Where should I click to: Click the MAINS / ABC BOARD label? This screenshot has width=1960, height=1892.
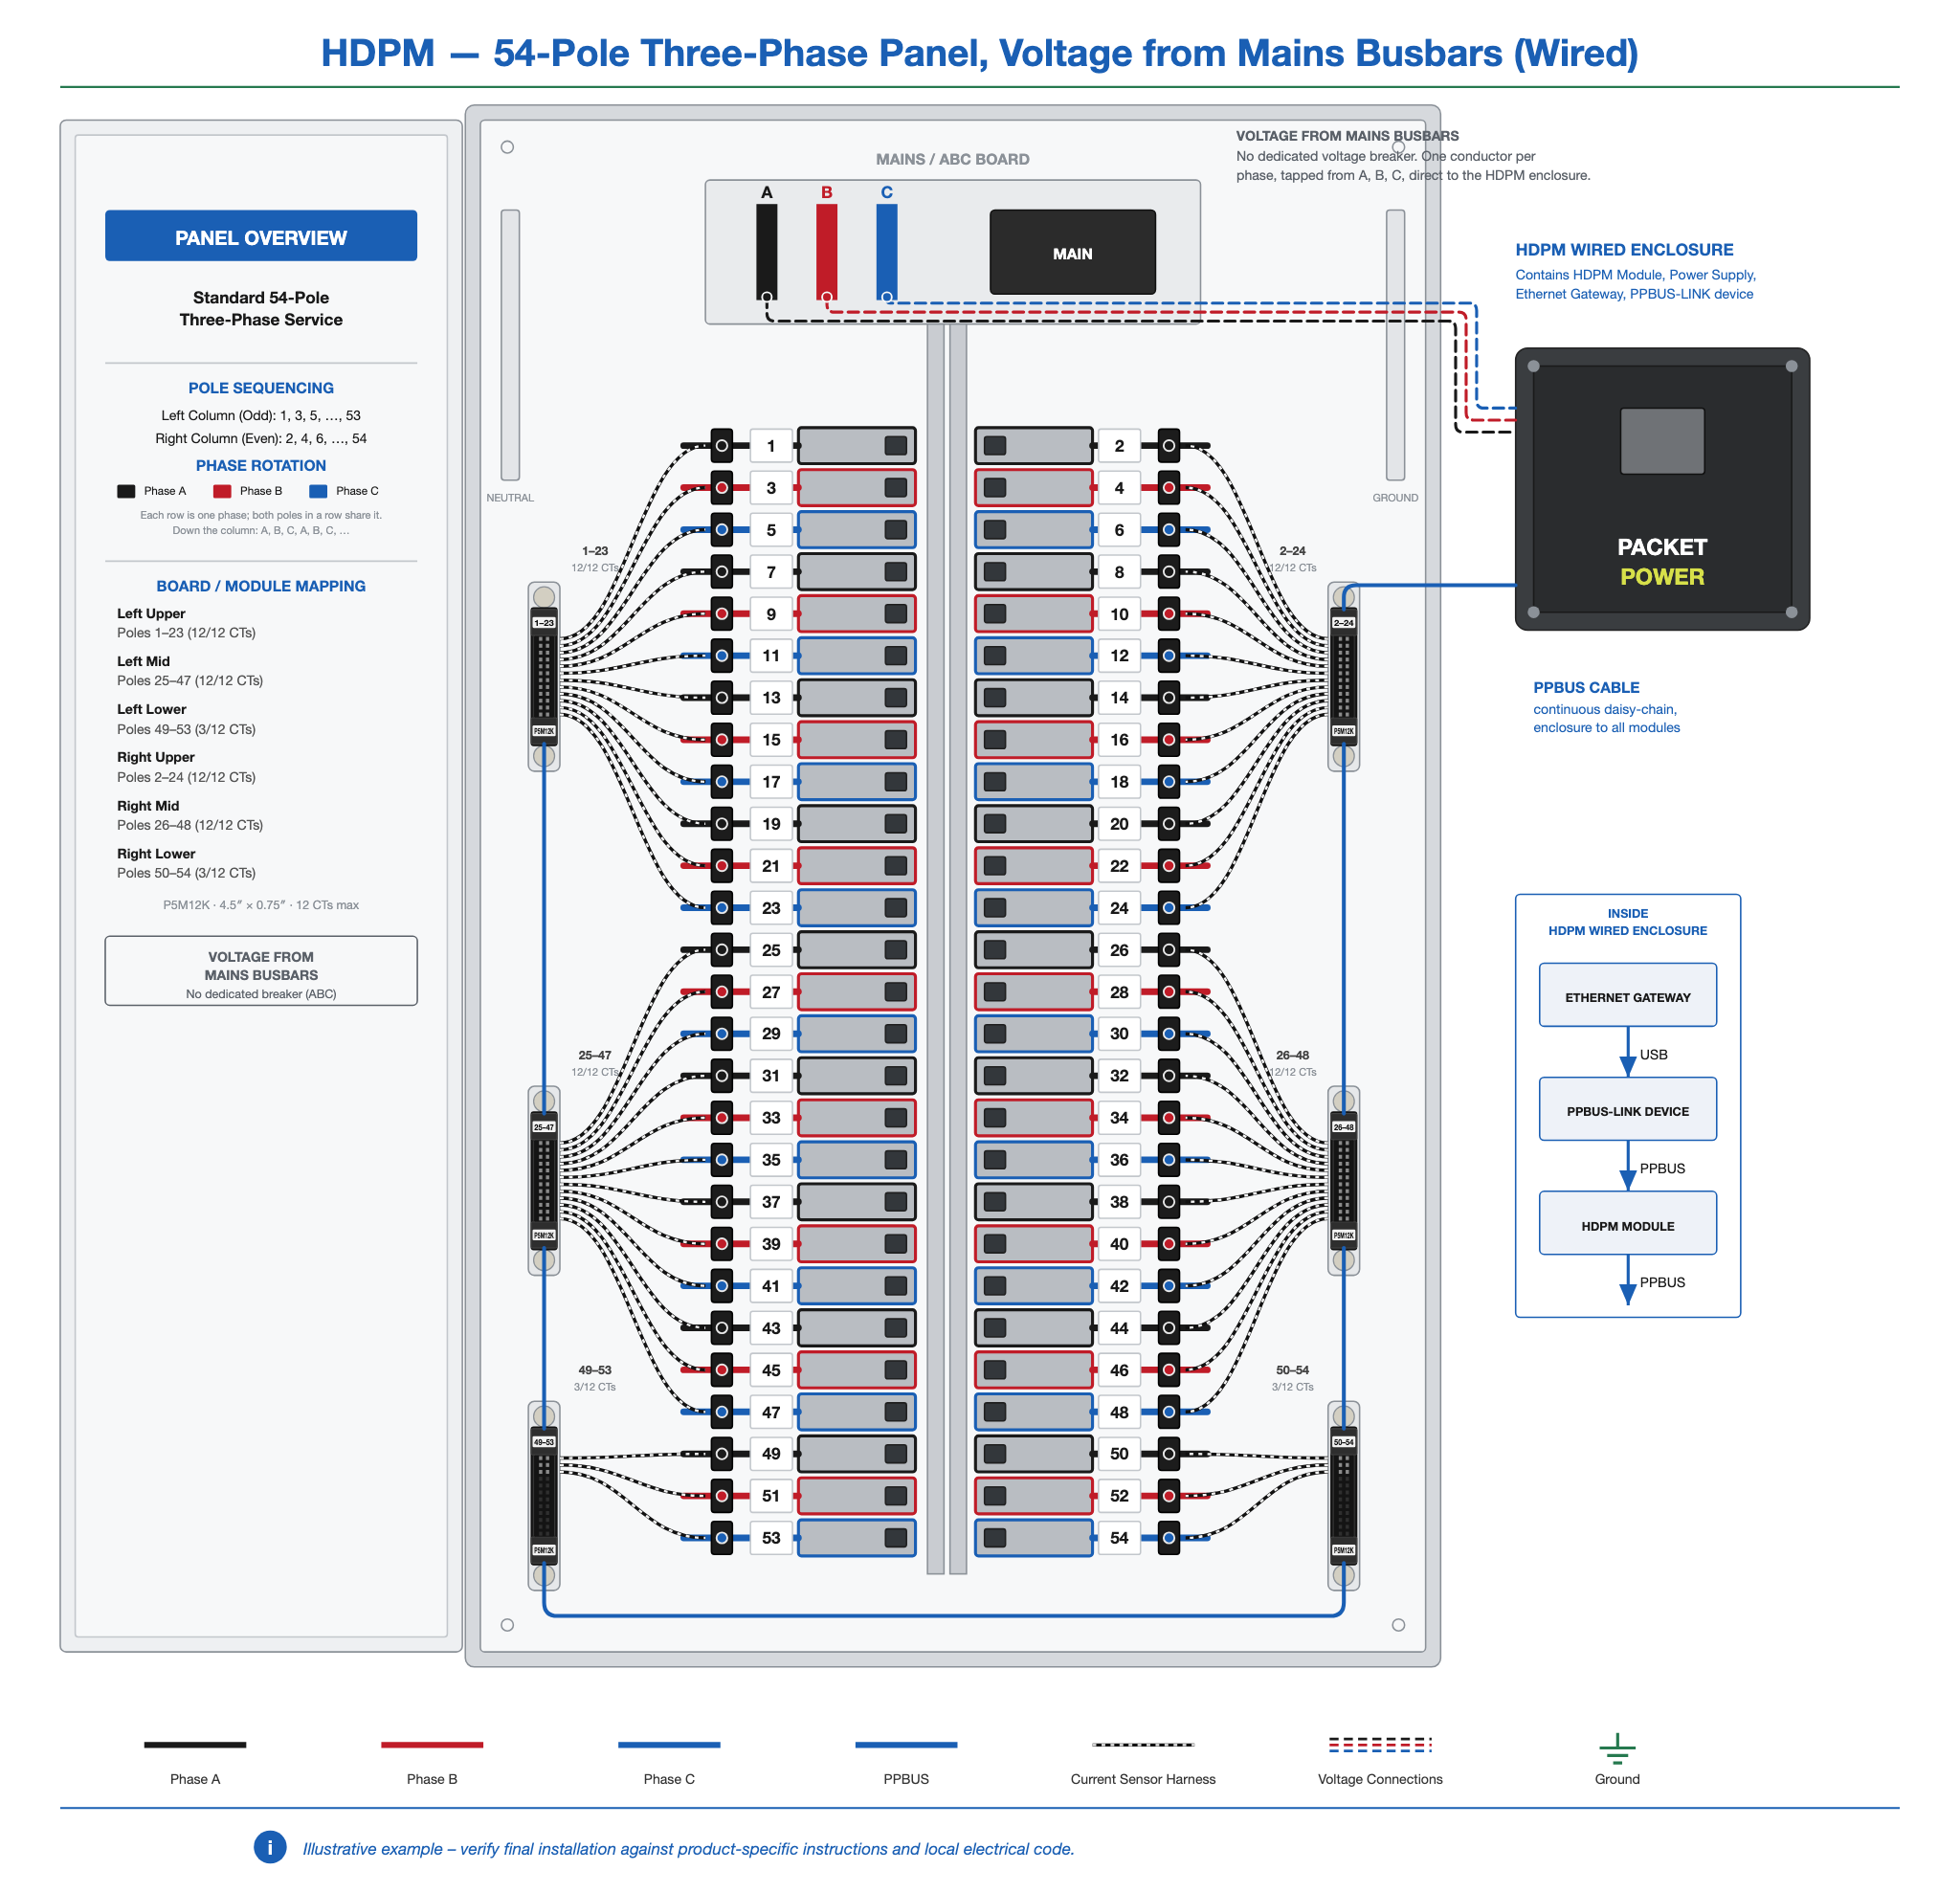tap(952, 159)
